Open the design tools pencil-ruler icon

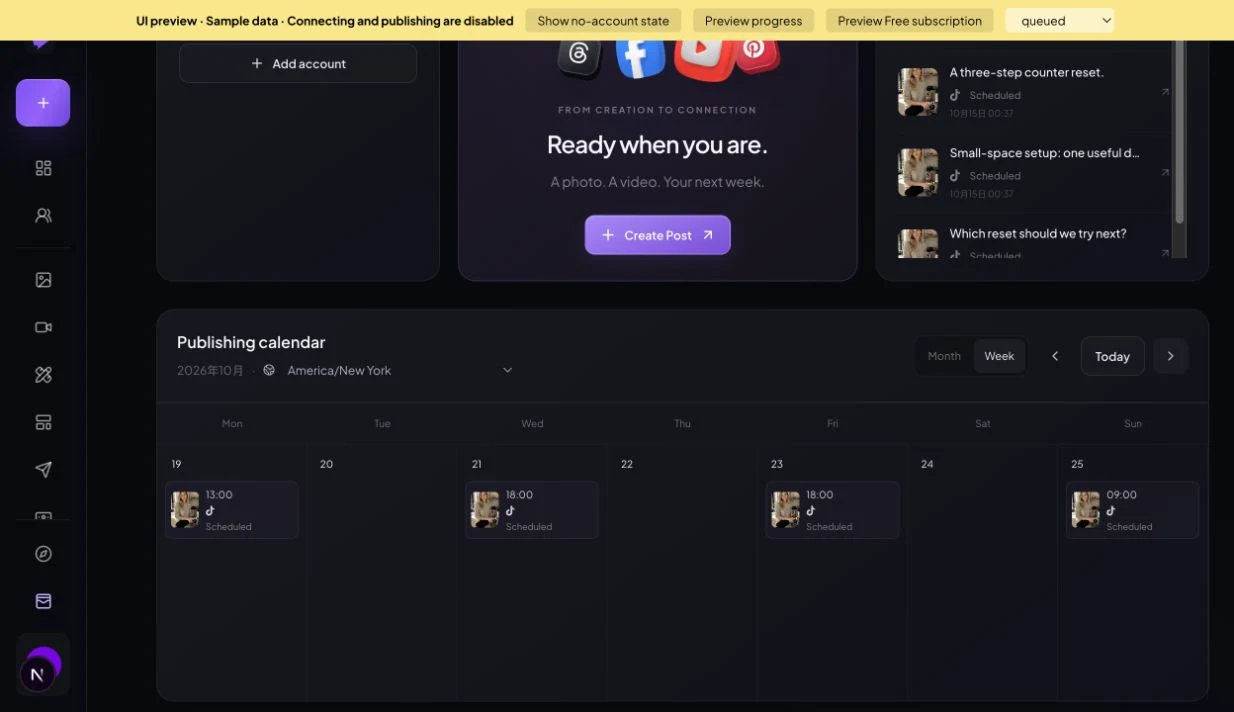(x=43, y=375)
